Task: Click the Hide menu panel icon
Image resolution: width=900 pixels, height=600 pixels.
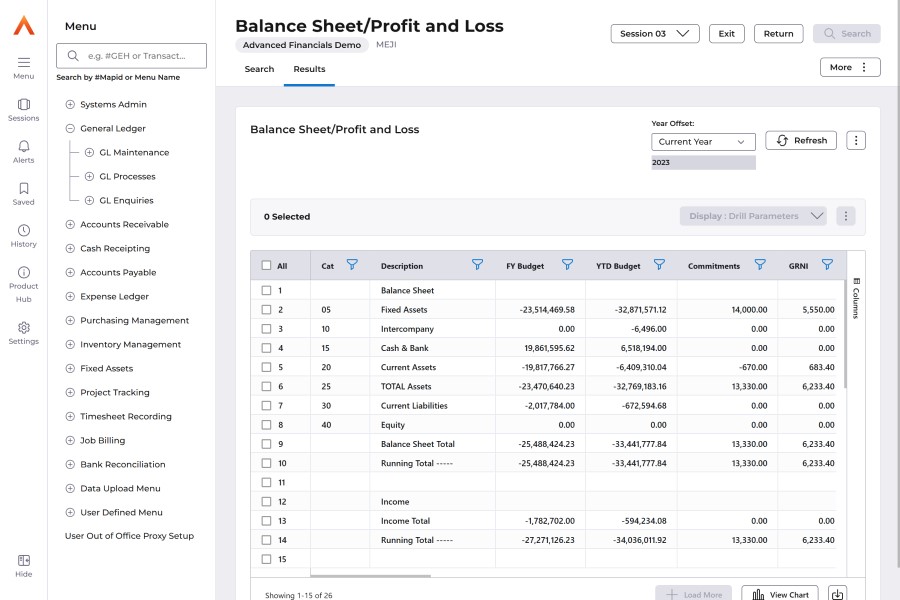Action: coord(24,560)
